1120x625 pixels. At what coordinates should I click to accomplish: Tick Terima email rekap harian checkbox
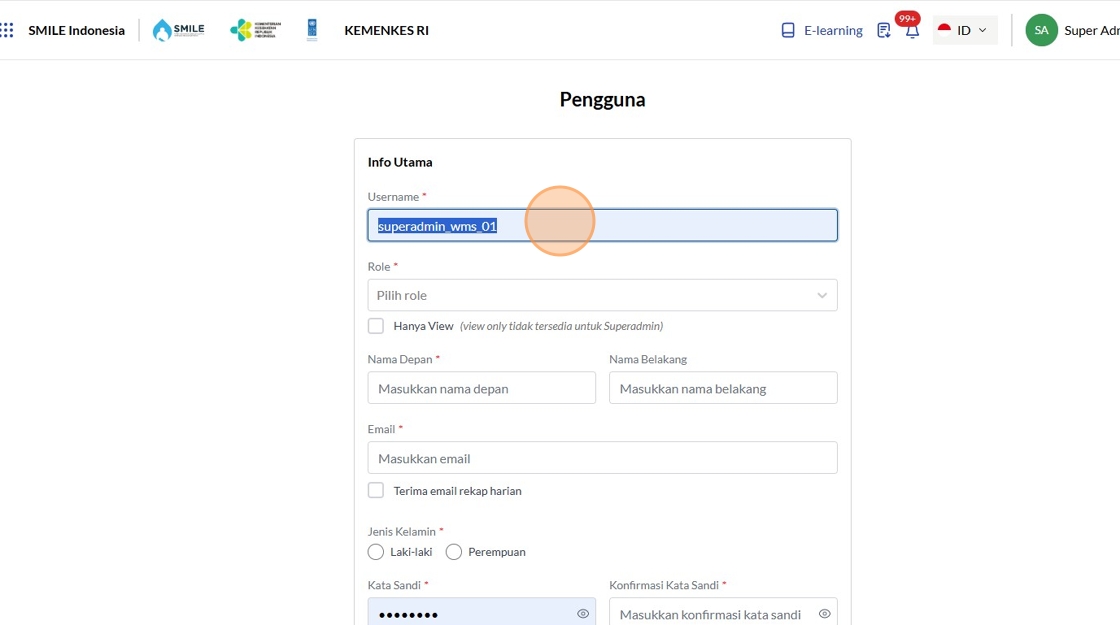(376, 491)
